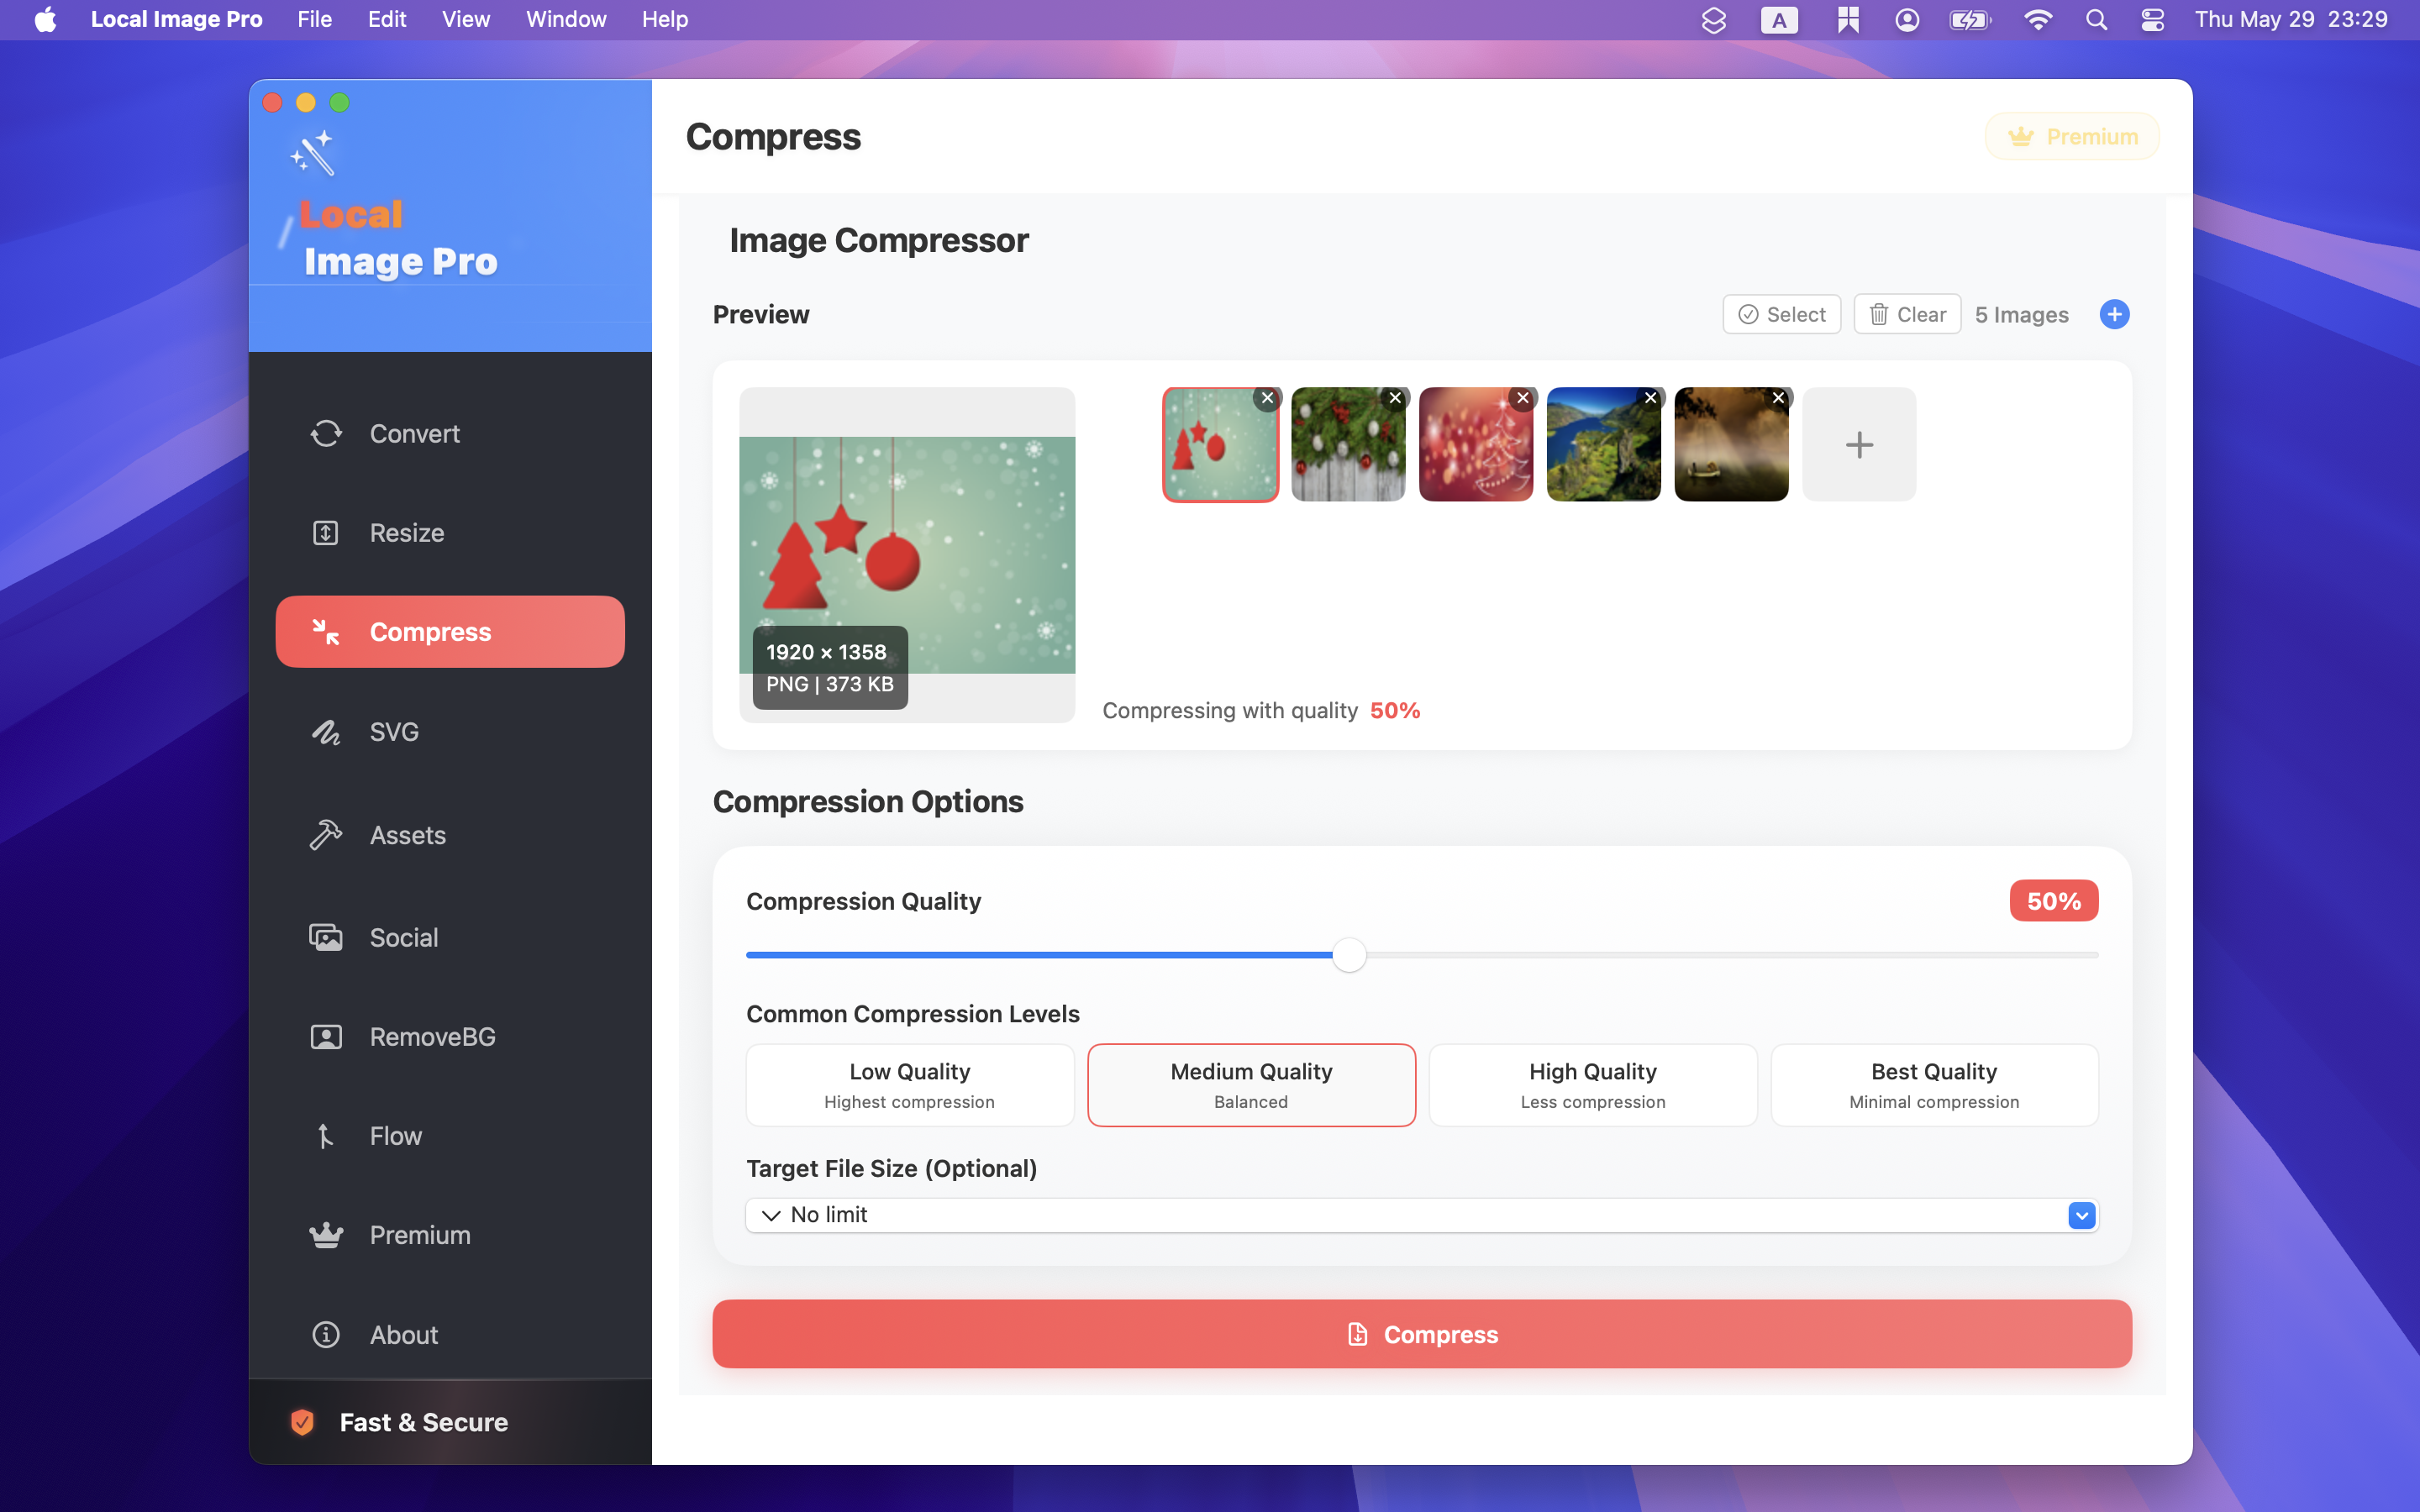Click the magic wand app logo

[x=313, y=153]
